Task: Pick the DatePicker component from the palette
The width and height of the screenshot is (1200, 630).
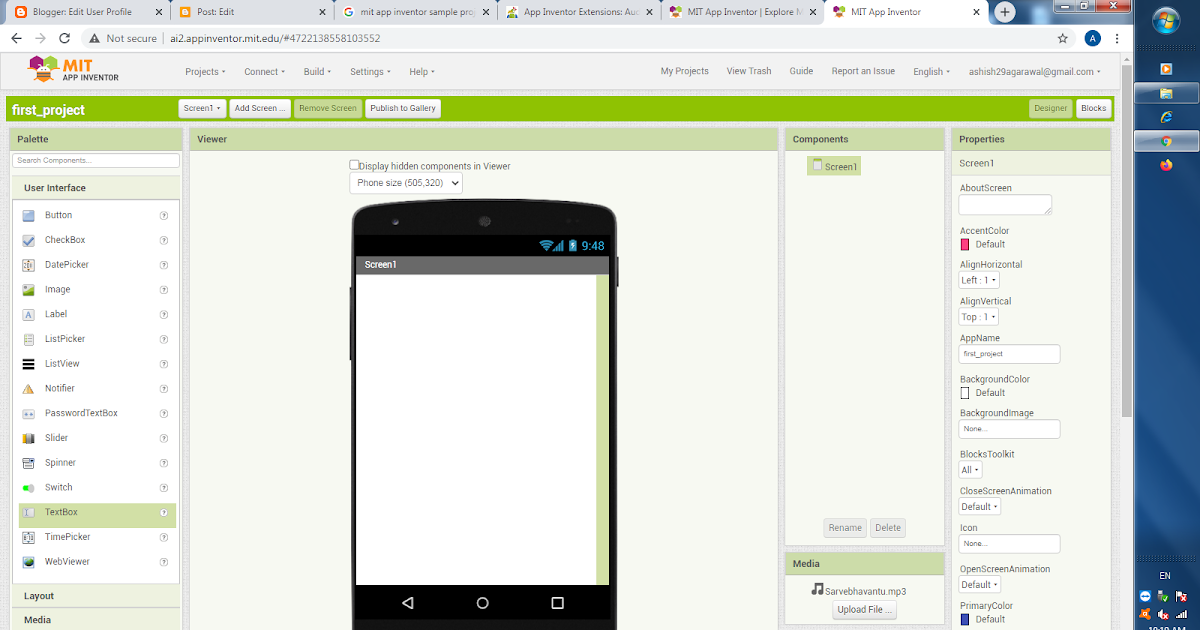Action: pos(66,264)
